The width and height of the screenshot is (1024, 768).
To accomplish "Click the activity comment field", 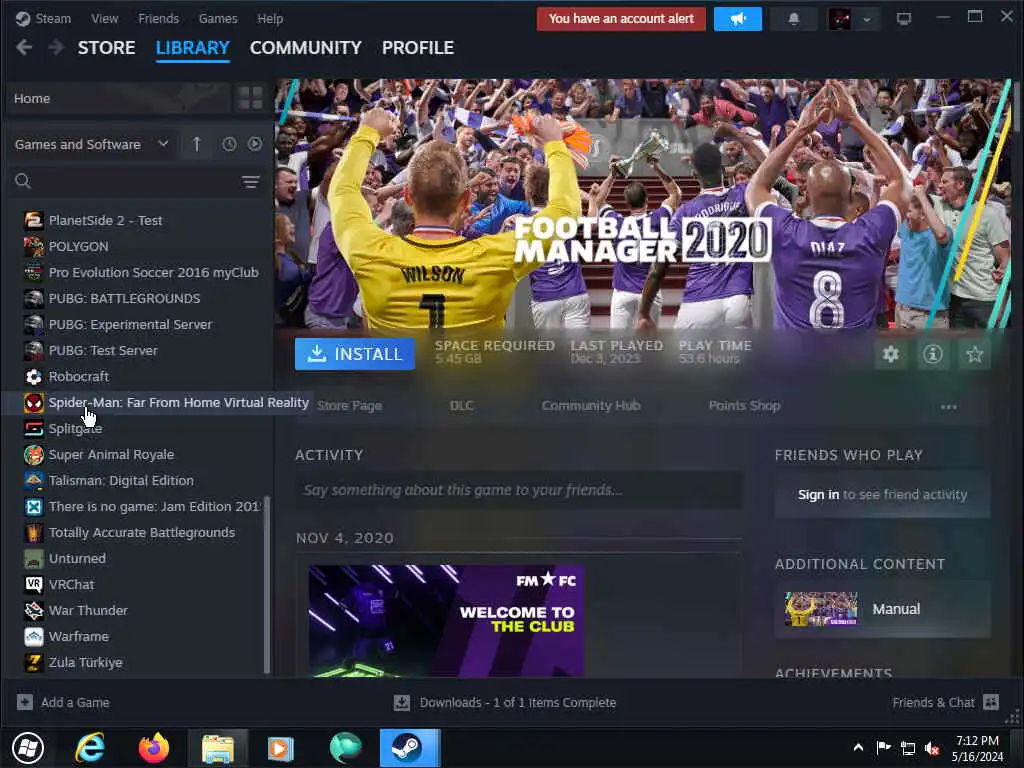I will (519, 490).
